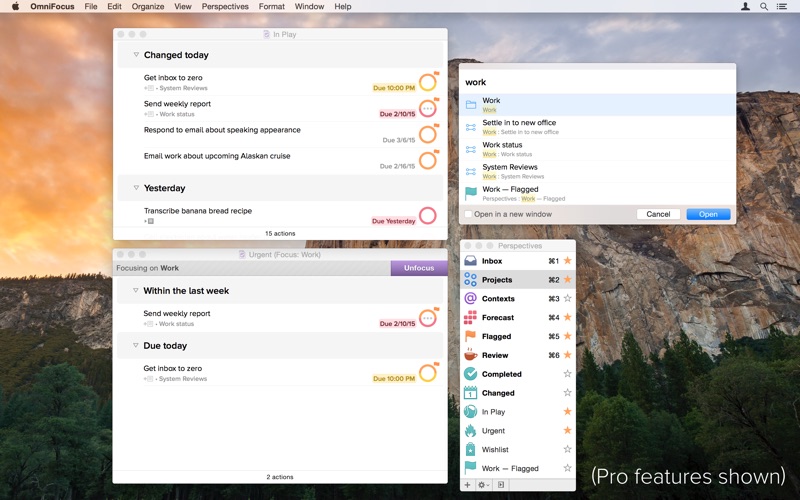800x500 pixels.
Task: Open the Urgent perspective flame icon
Action: pos(470,431)
